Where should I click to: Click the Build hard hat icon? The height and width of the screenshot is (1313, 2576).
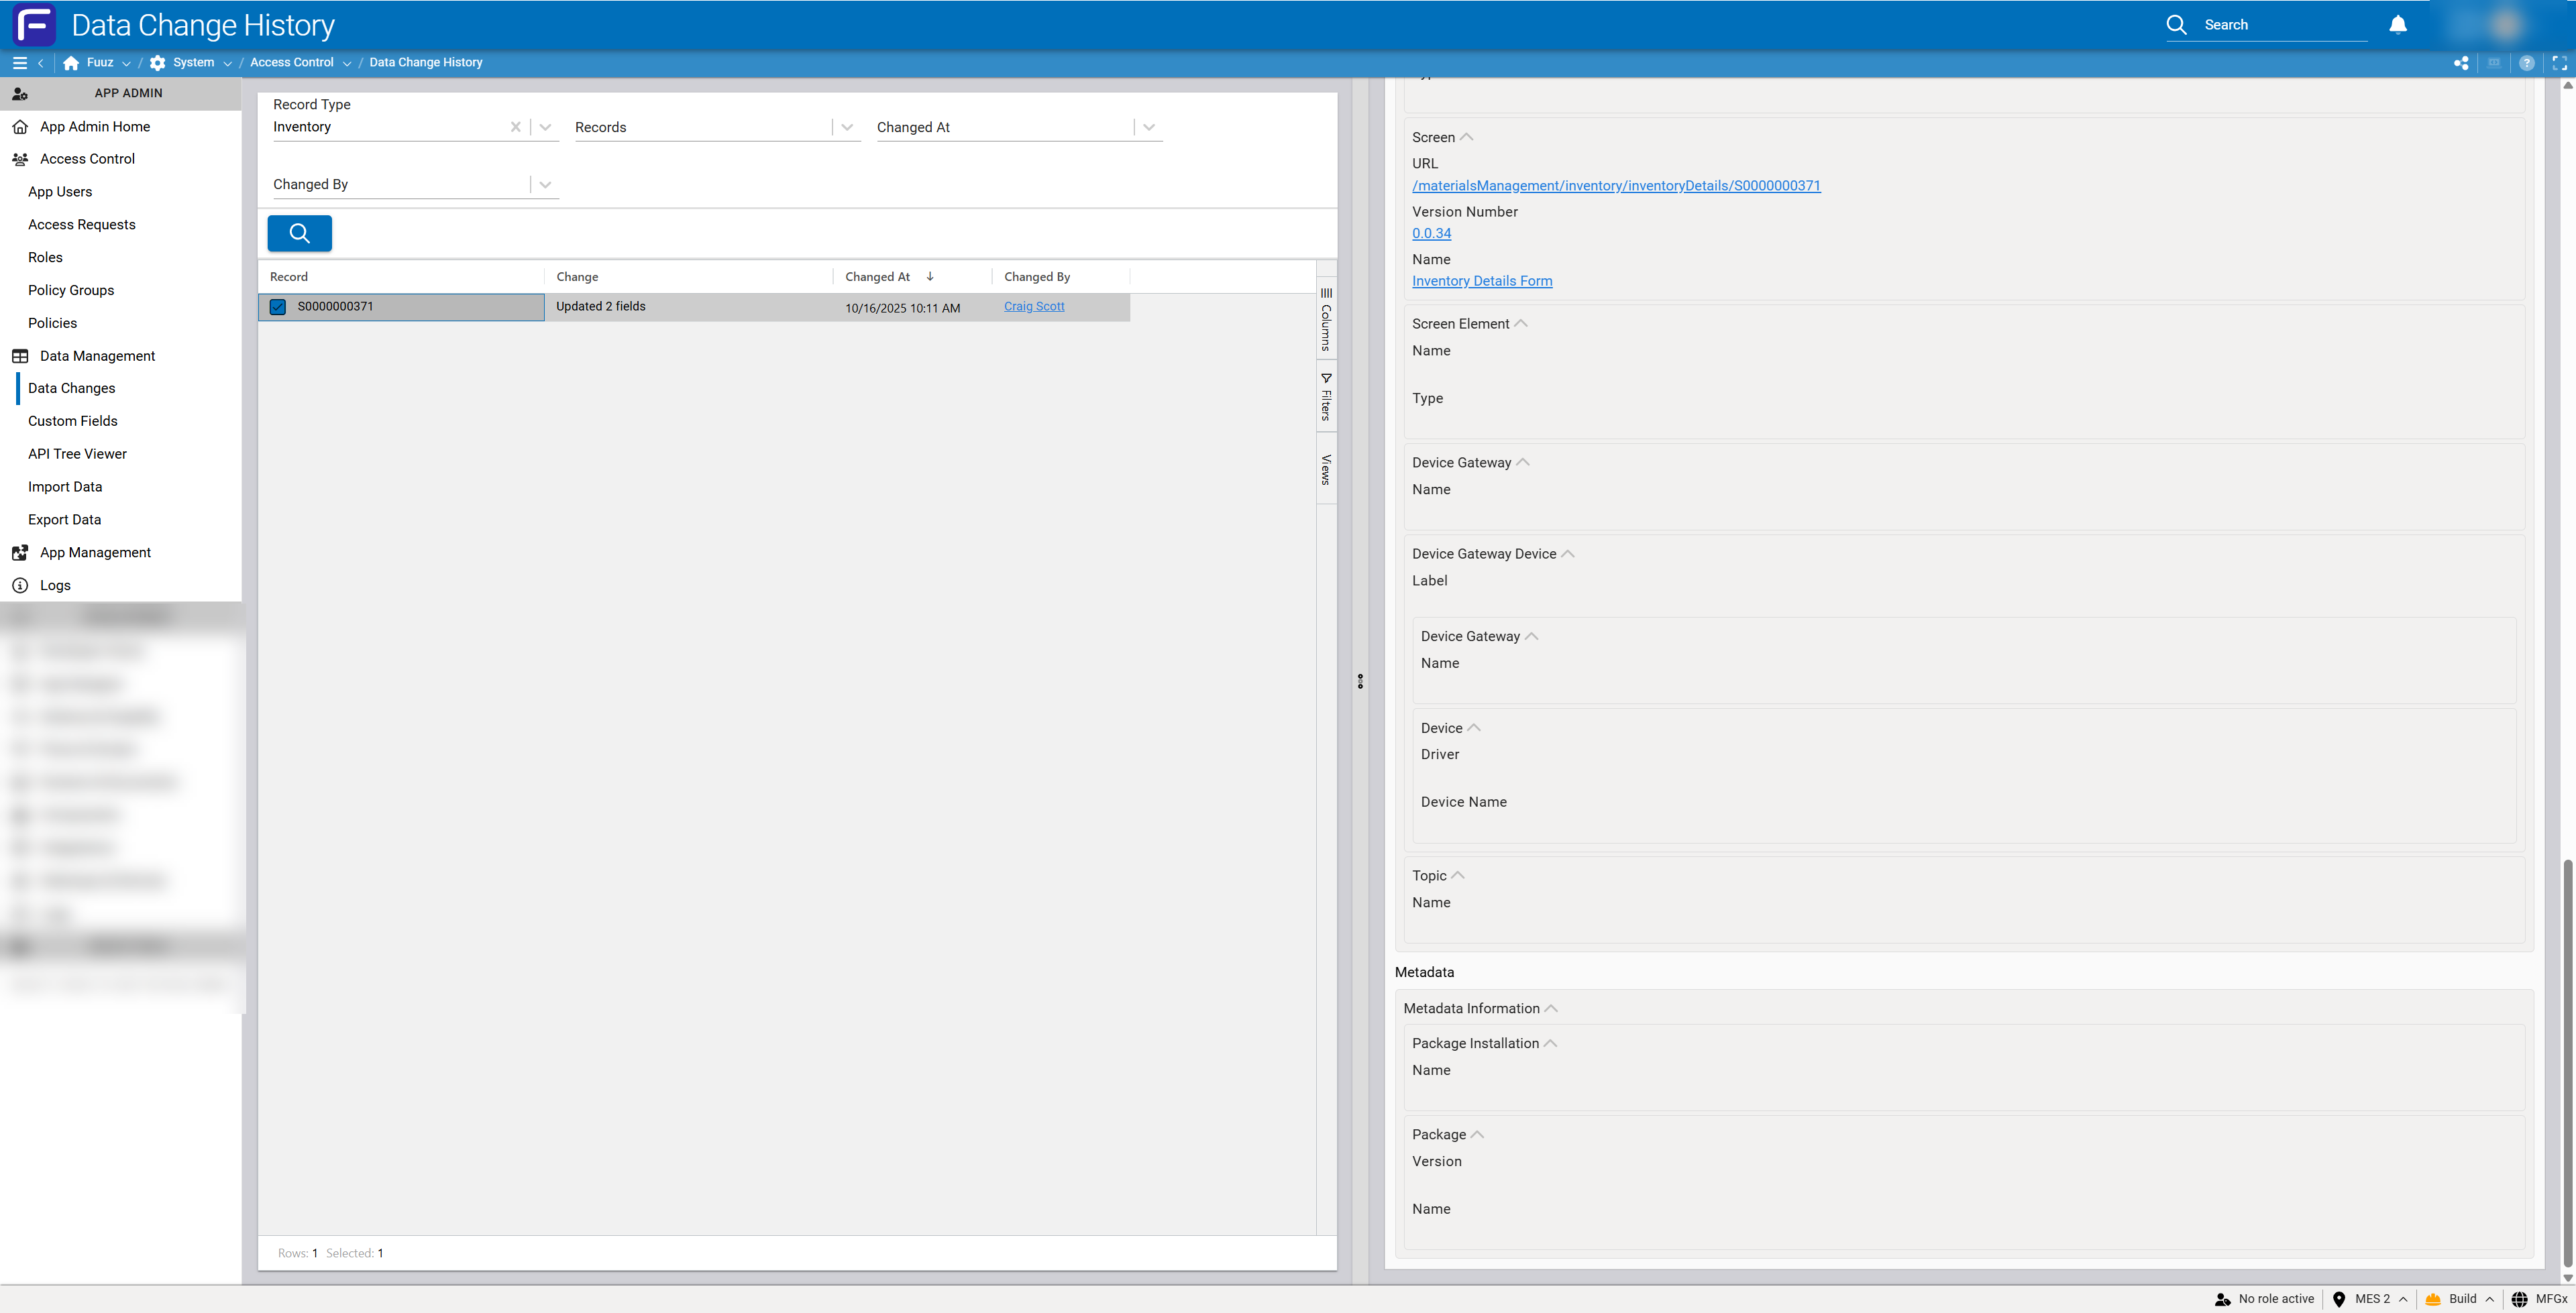(2433, 1299)
